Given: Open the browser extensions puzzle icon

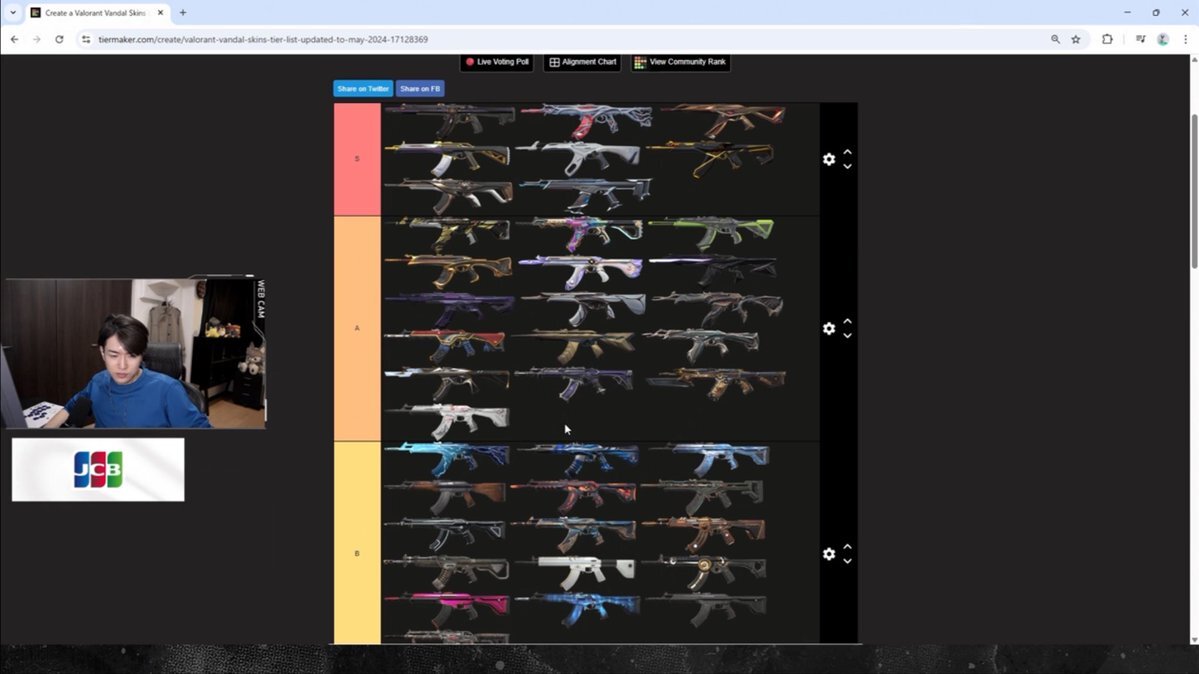Looking at the screenshot, I should click(x=1107, y=39).
